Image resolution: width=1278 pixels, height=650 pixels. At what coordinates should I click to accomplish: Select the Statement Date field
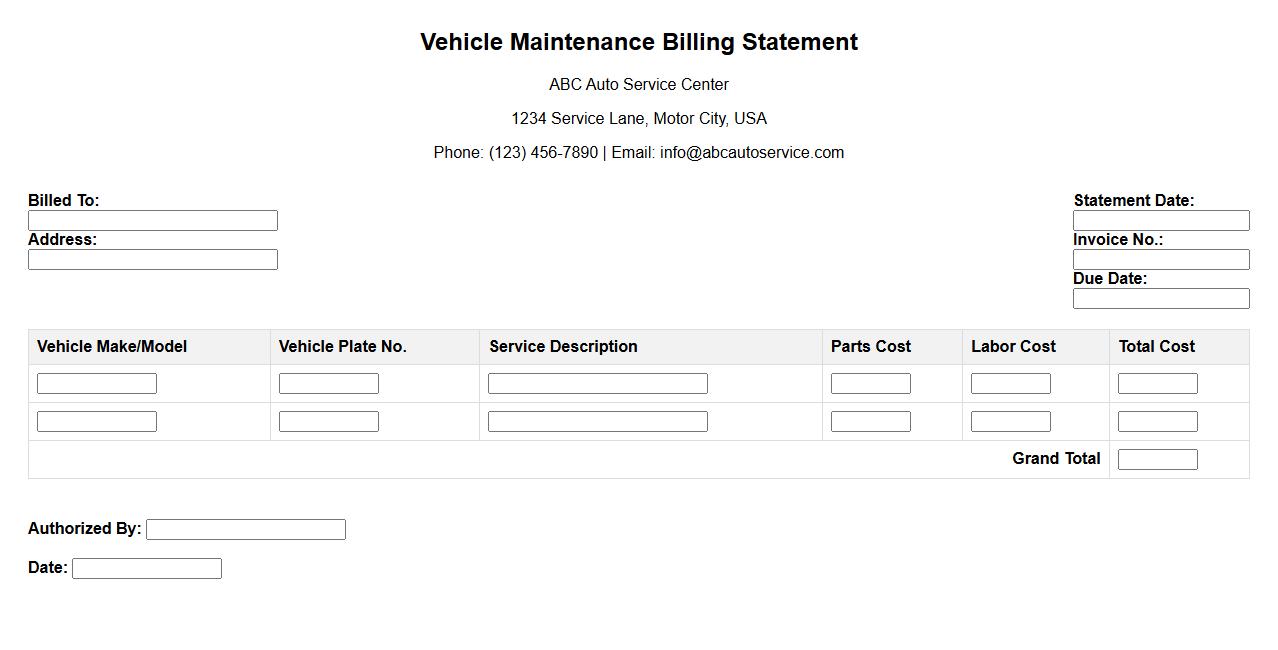click(x=1161, y=221)
